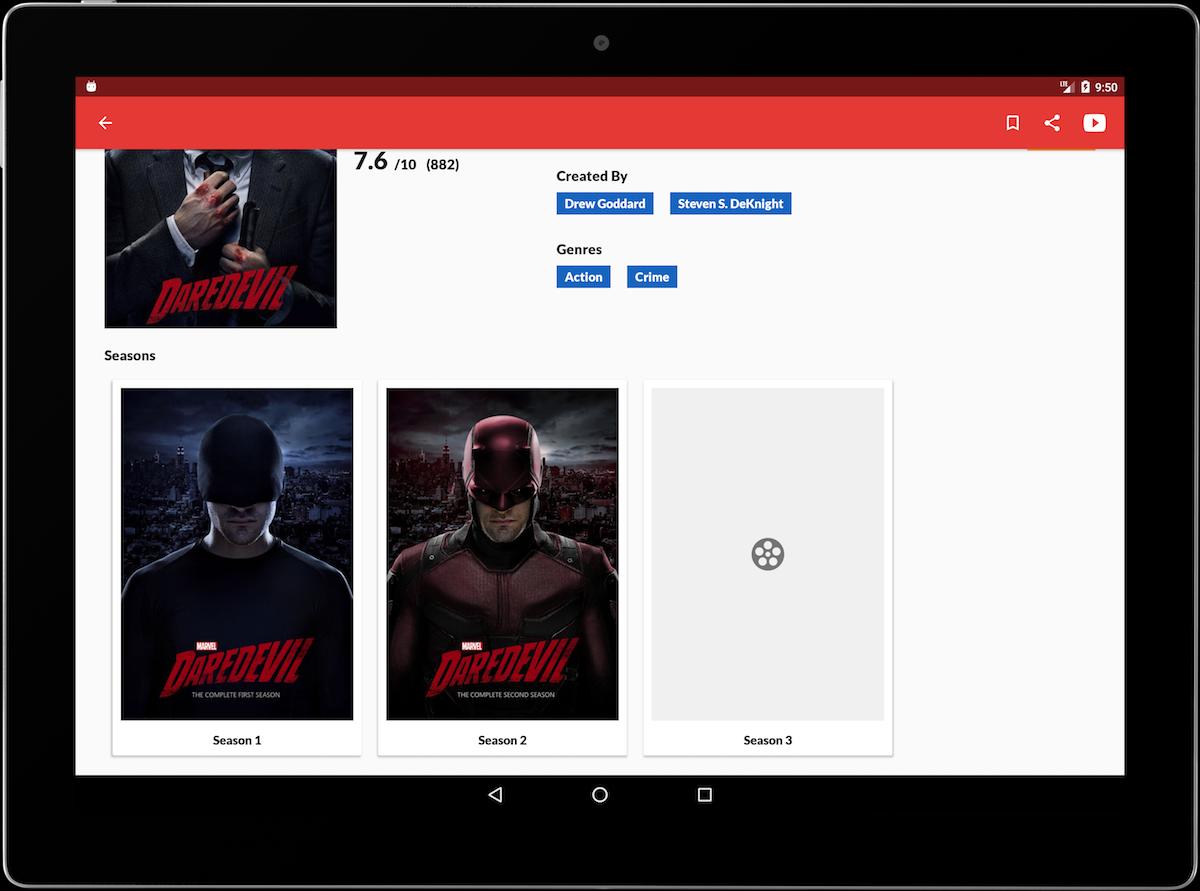Tap the Seasons section heading
Image resolution: width=1200 pixels, height=891 pixels.
point(130,356)
